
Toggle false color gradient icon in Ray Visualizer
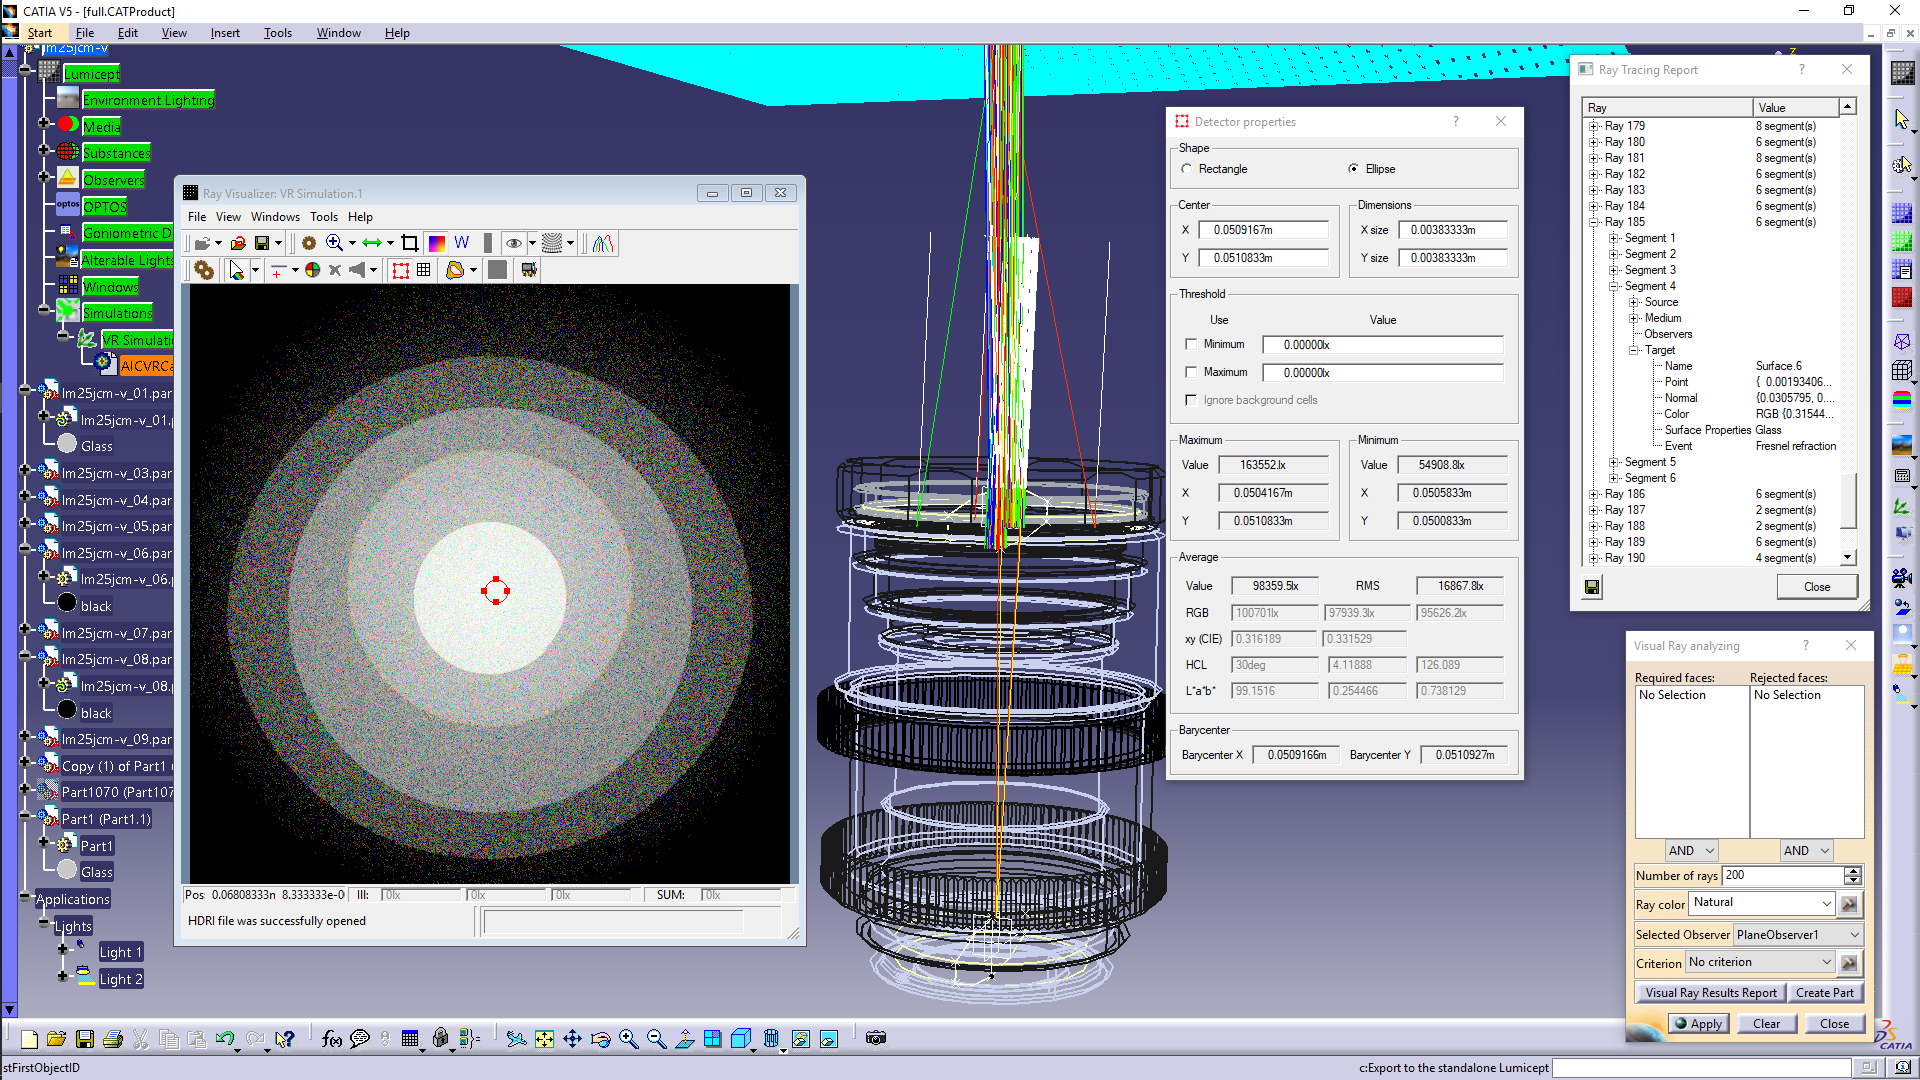pyautogui.click(x=437, y=243)
